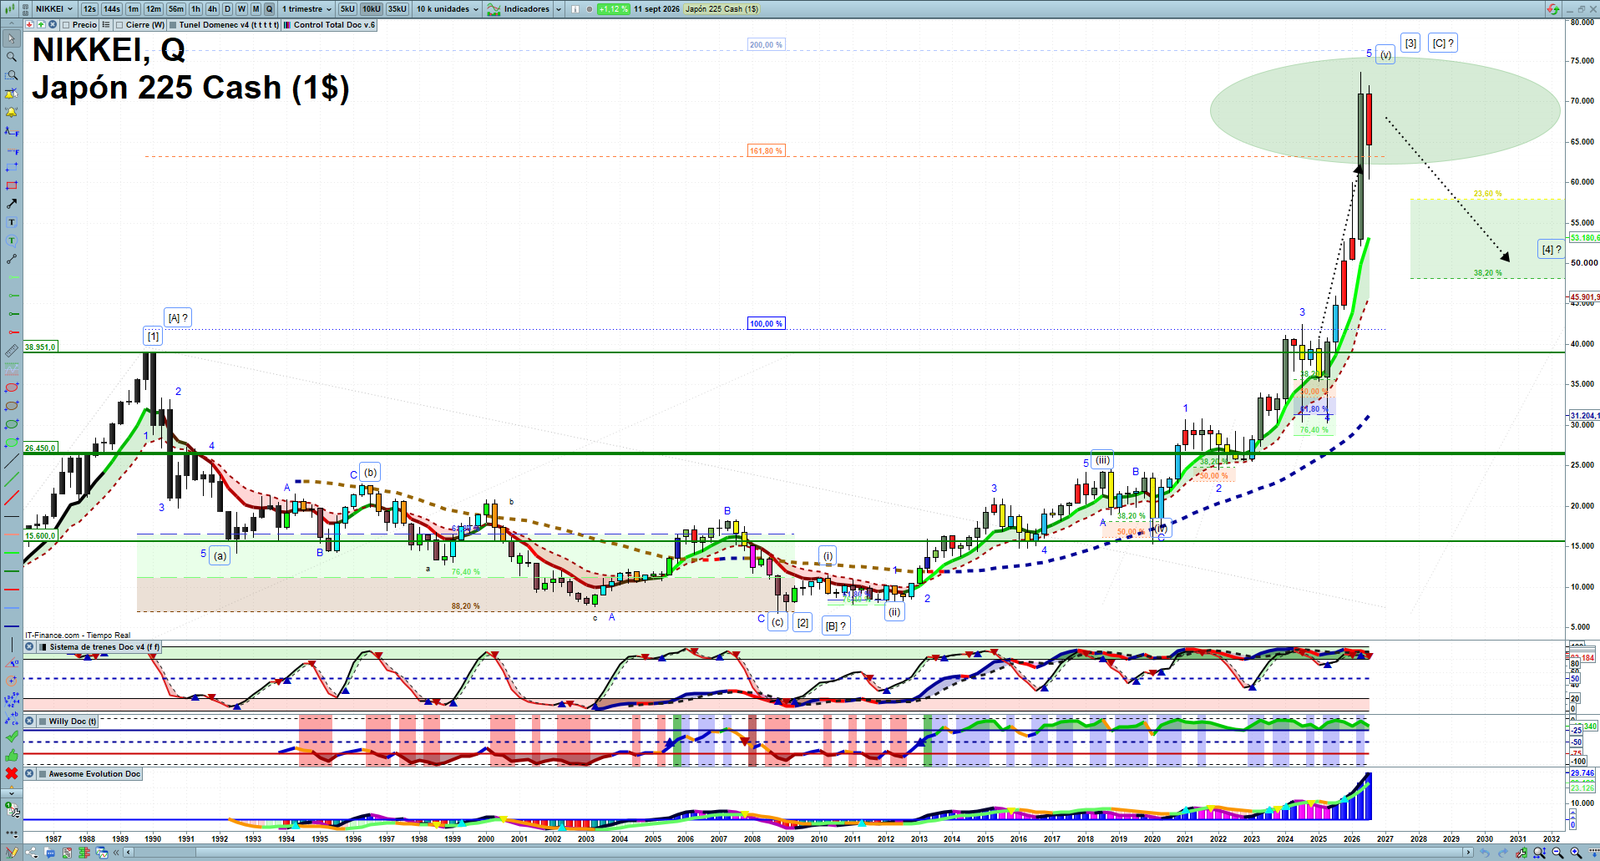The image size is (1600, 861).
Task: Toggle the square on Willy Doc panel
Action: [42, 721]
